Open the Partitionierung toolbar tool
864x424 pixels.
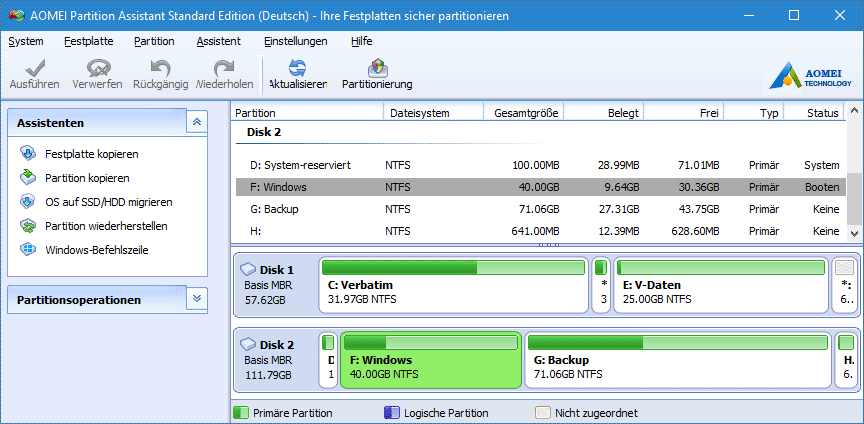[377, 68]
